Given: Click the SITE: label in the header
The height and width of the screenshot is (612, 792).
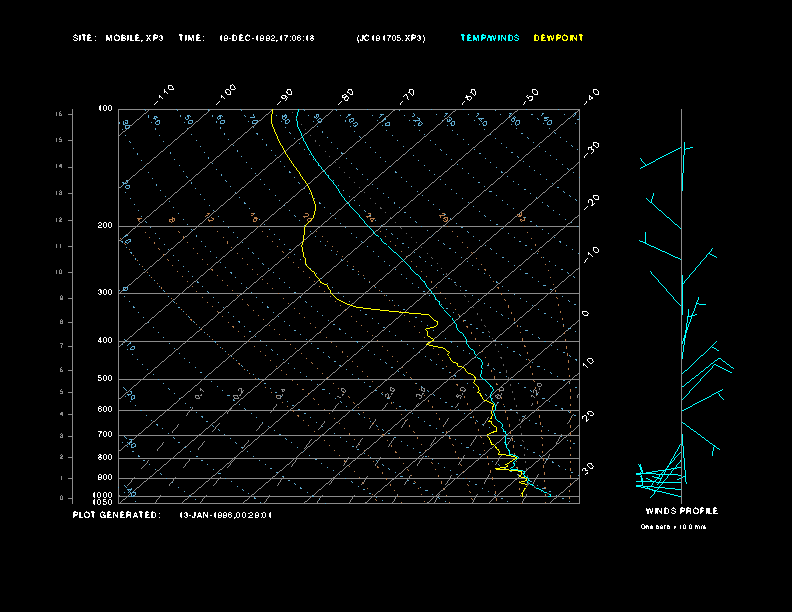Looking at the screenshot, I should (x=83, y=38).
